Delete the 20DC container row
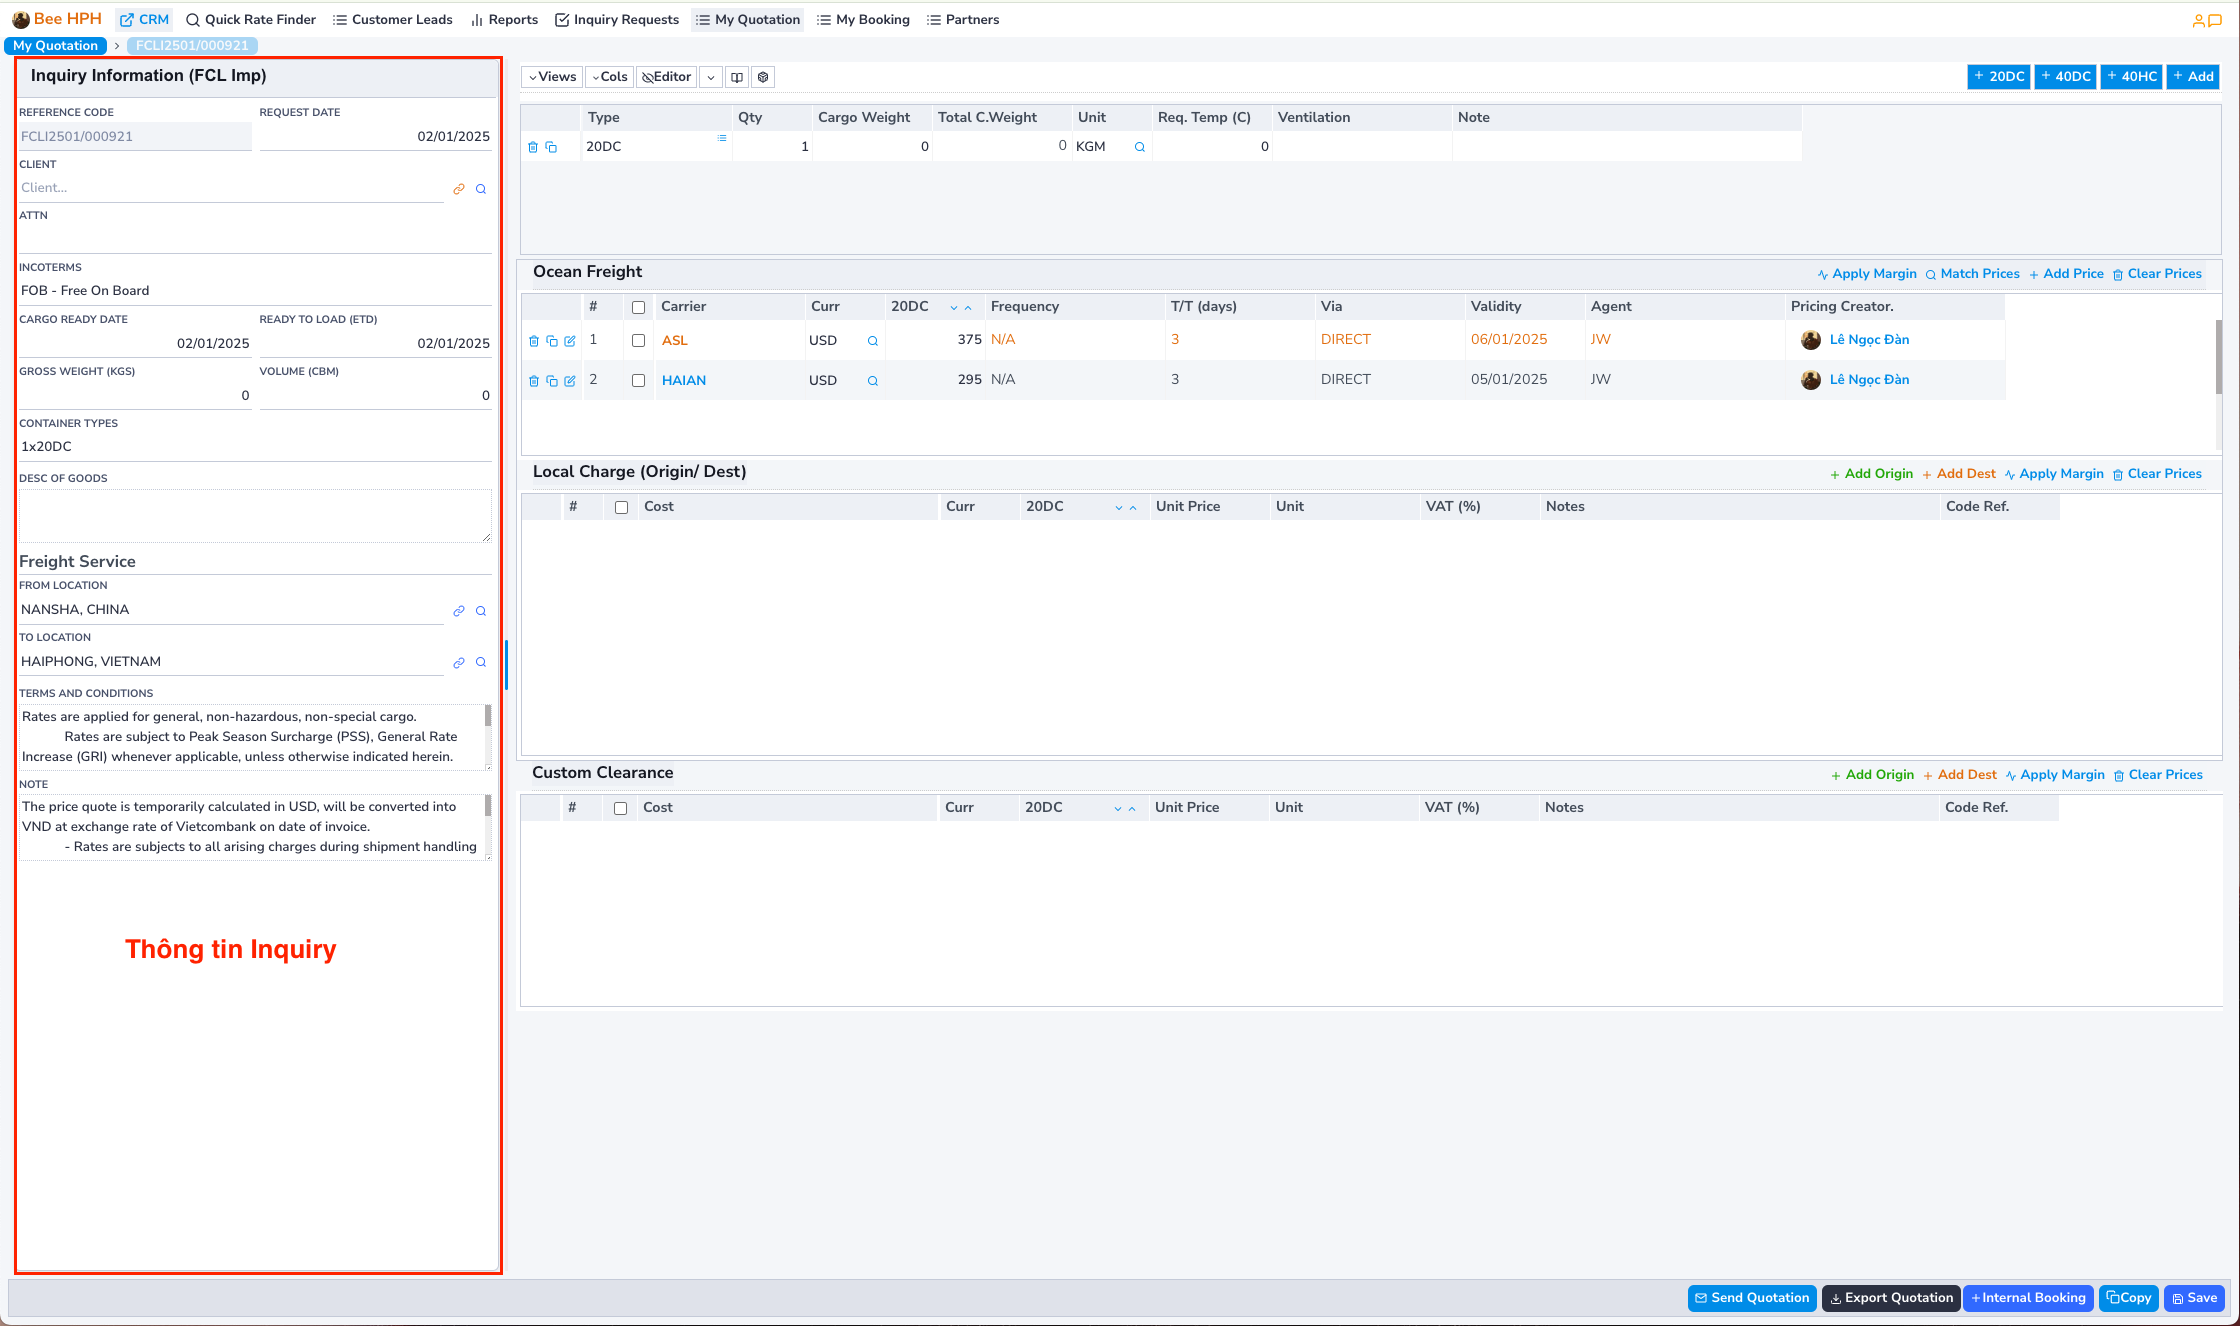 [533, 147]
